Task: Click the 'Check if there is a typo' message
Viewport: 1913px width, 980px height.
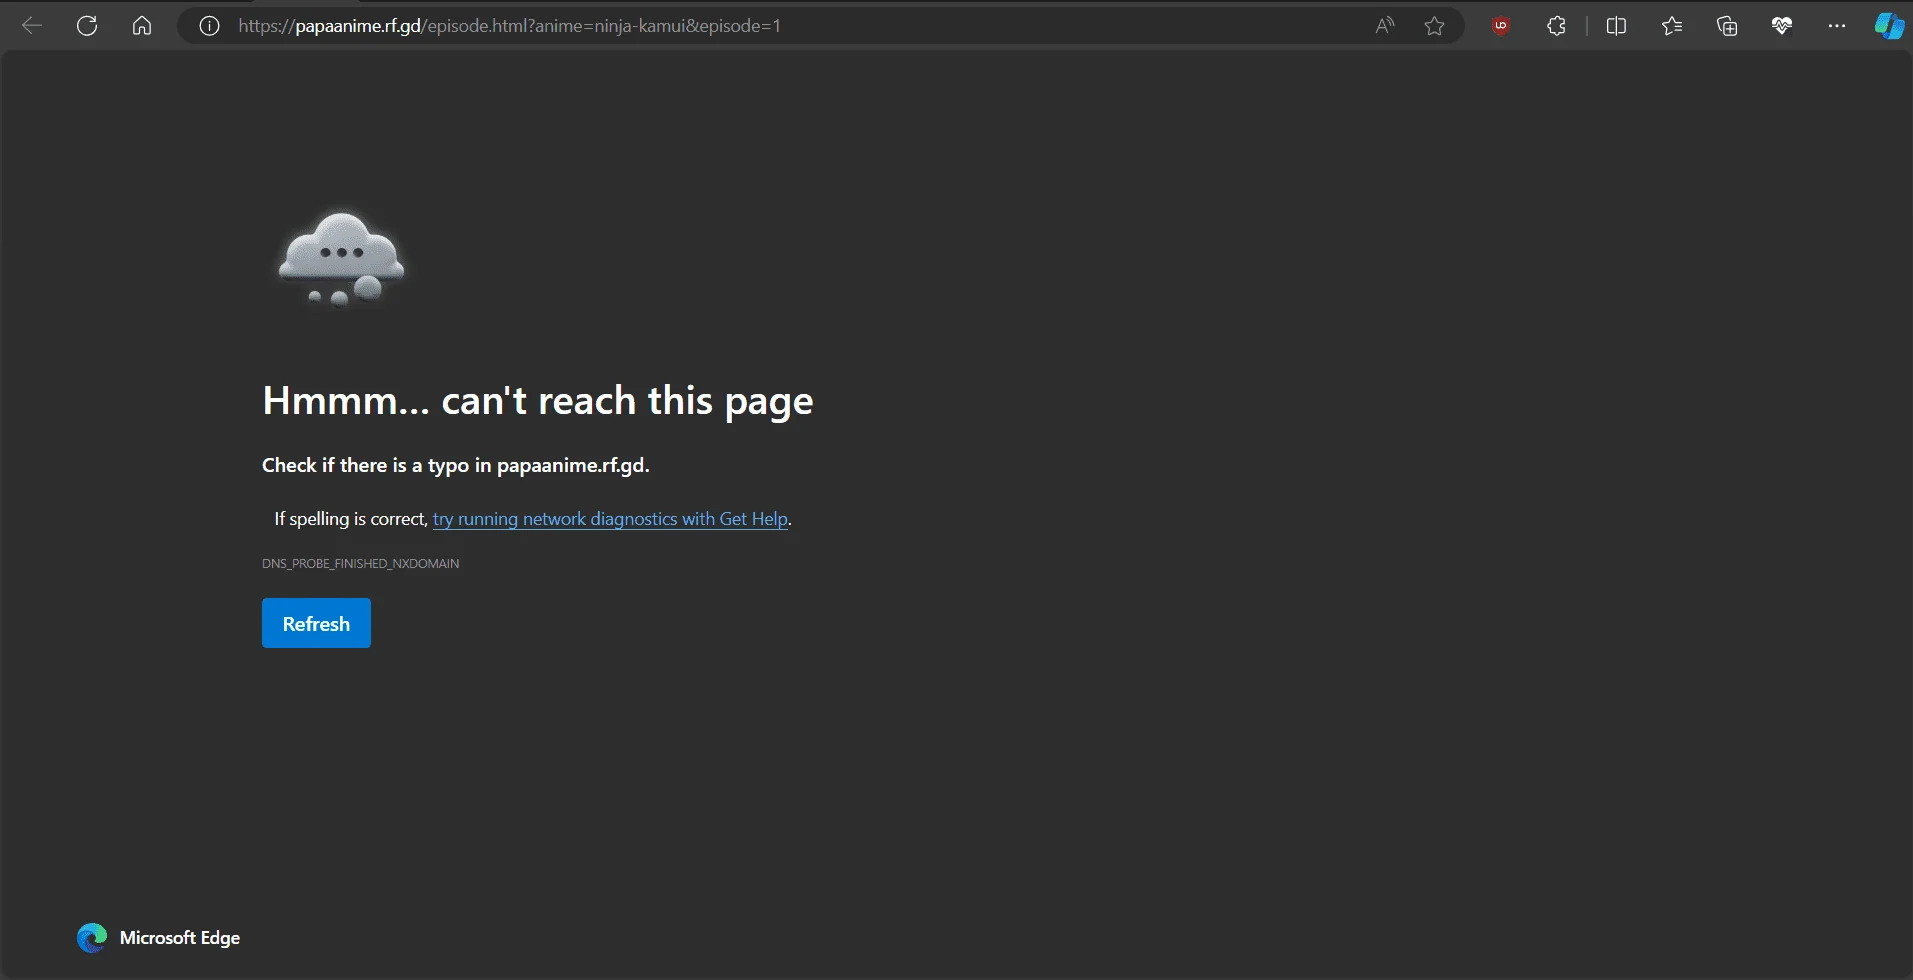Action: click(x=456, y=465)
